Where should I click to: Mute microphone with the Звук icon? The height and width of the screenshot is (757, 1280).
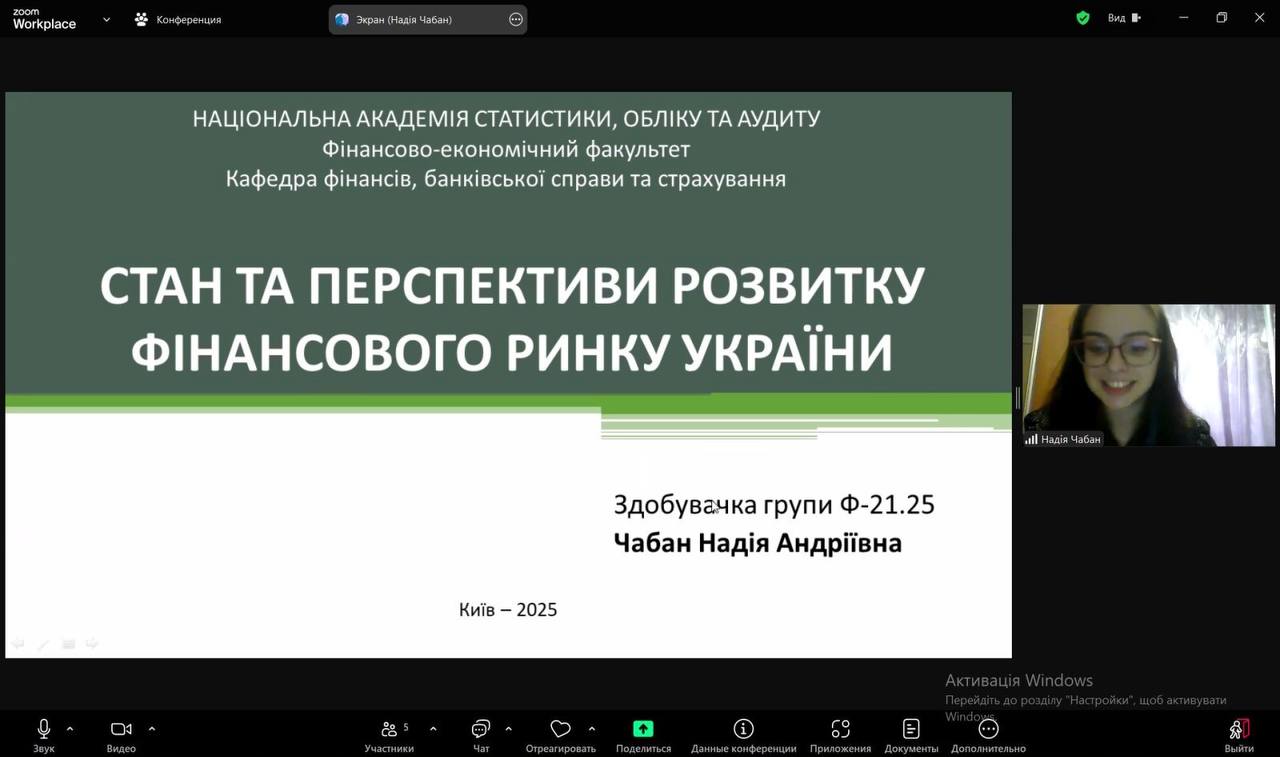[x=43, y=729]
